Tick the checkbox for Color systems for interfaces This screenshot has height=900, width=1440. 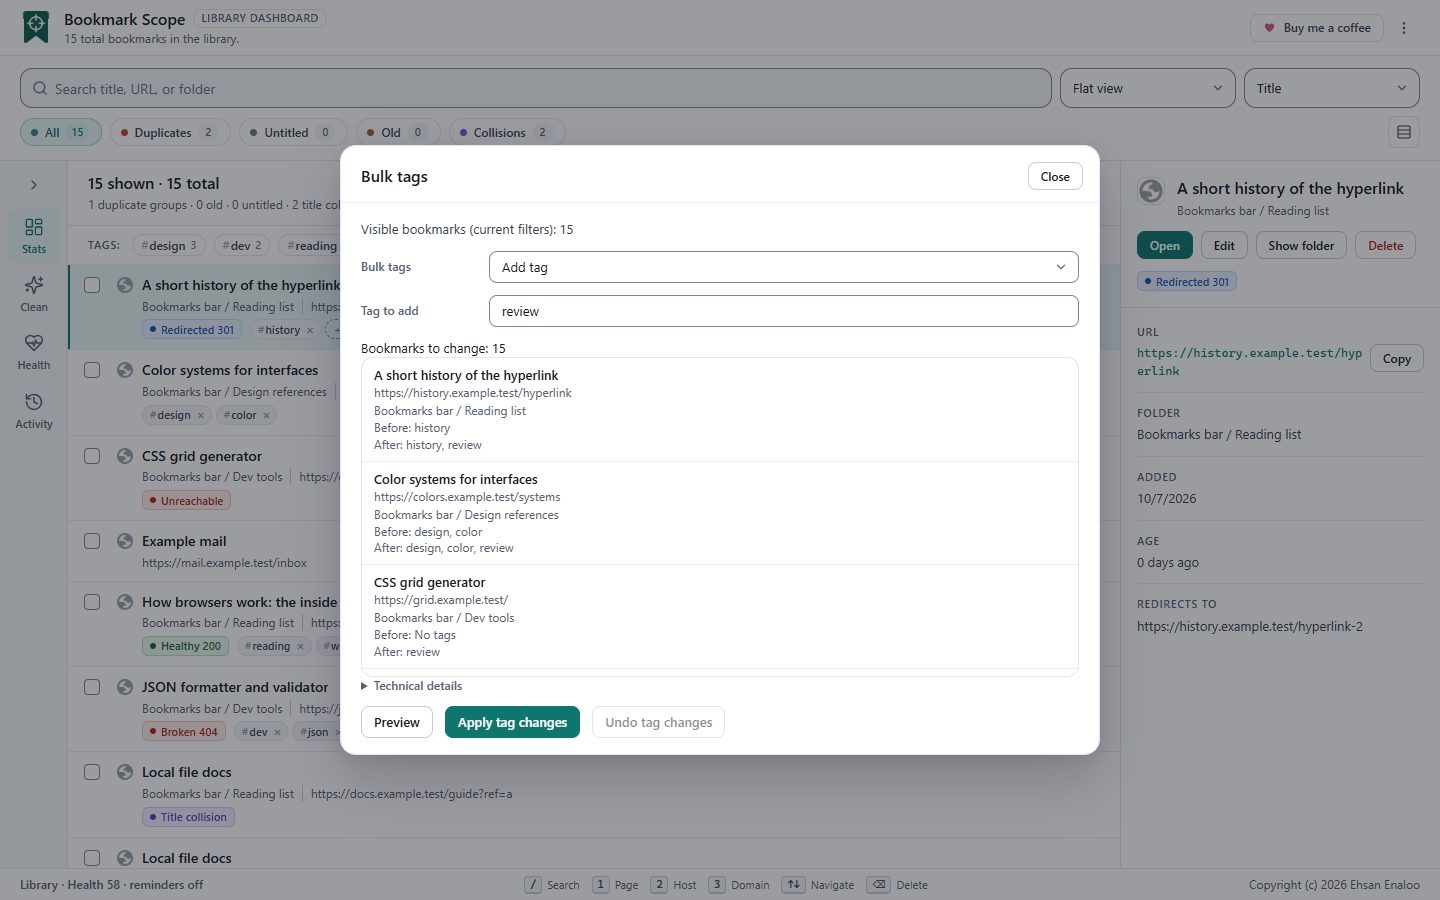pyautogui.click(x=92, y=370)
